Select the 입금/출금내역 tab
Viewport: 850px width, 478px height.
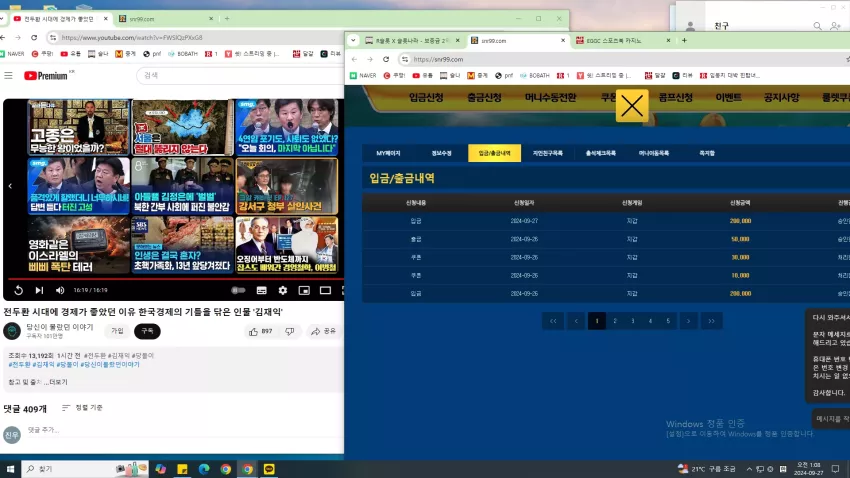pyautogui.click(x=494, y=153)
